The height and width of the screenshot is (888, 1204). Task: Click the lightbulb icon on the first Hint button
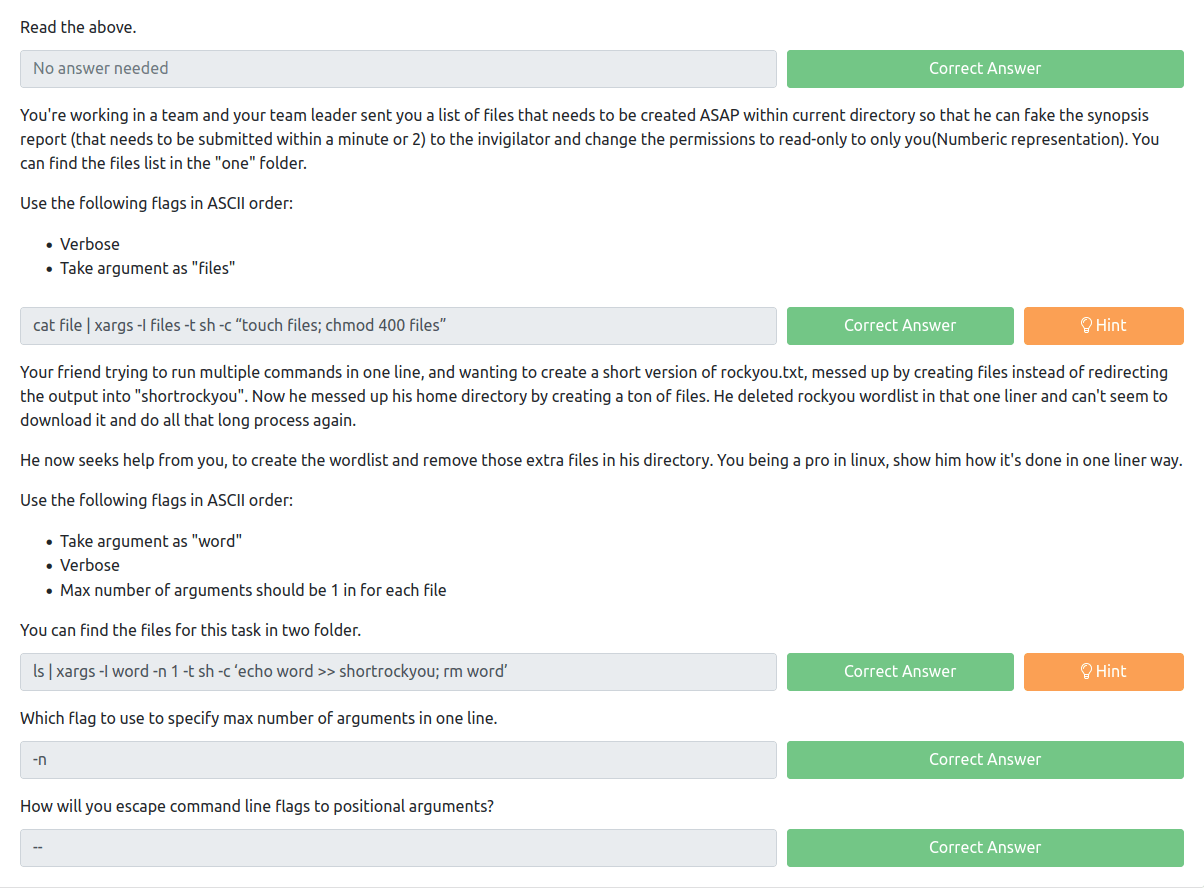click(1086, 325)
